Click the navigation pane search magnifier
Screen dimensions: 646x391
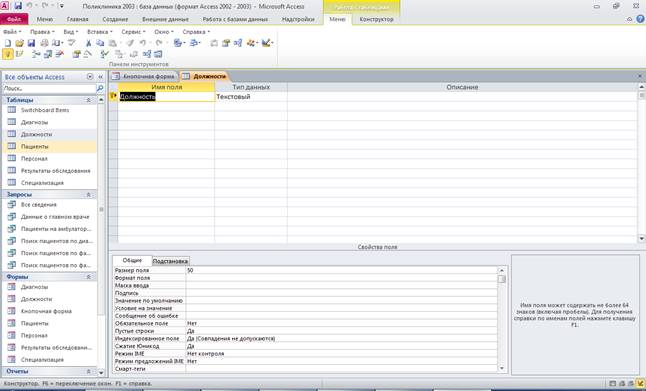click(100, 88)
